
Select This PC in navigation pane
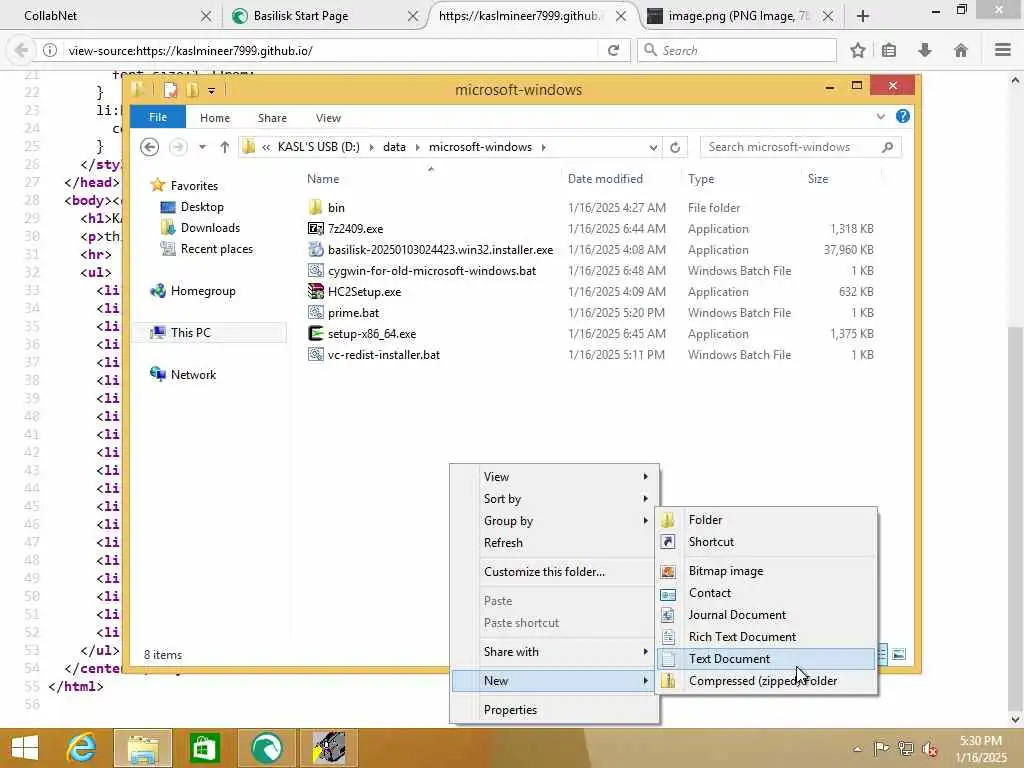[x=190, y=333]
